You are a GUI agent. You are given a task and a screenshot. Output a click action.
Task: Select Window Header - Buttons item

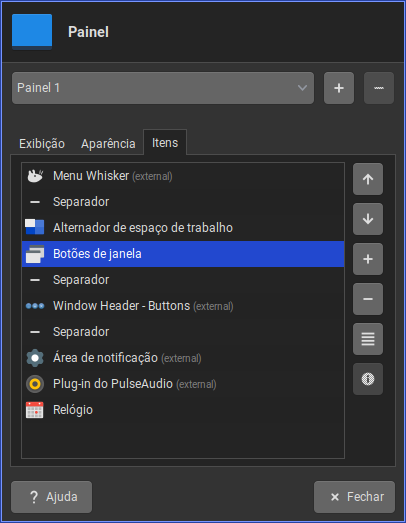[183, 306]
